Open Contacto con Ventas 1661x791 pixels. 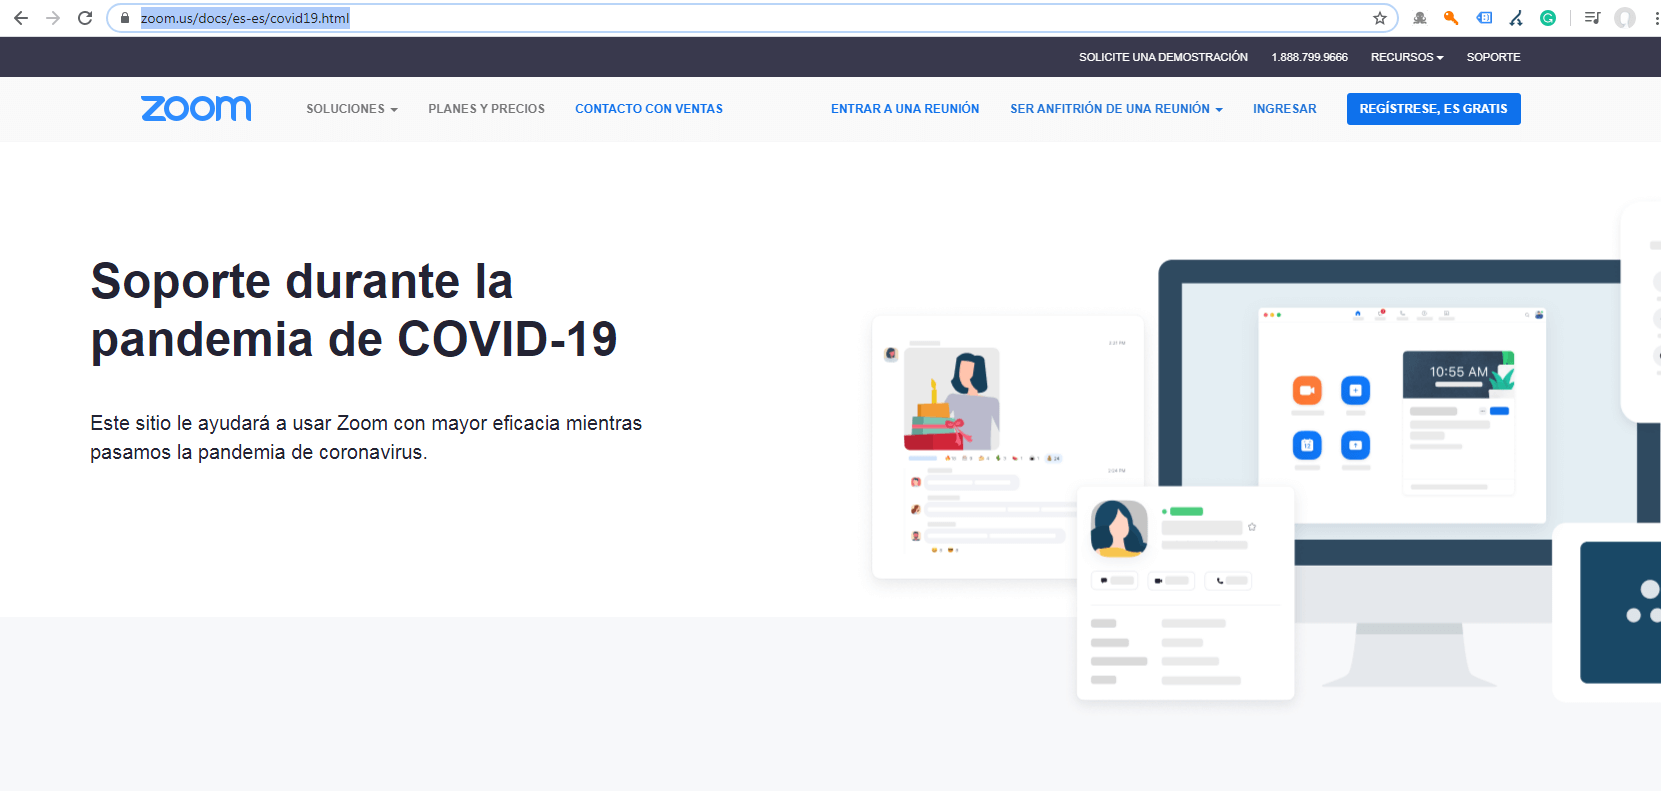[x=649, y=109]
